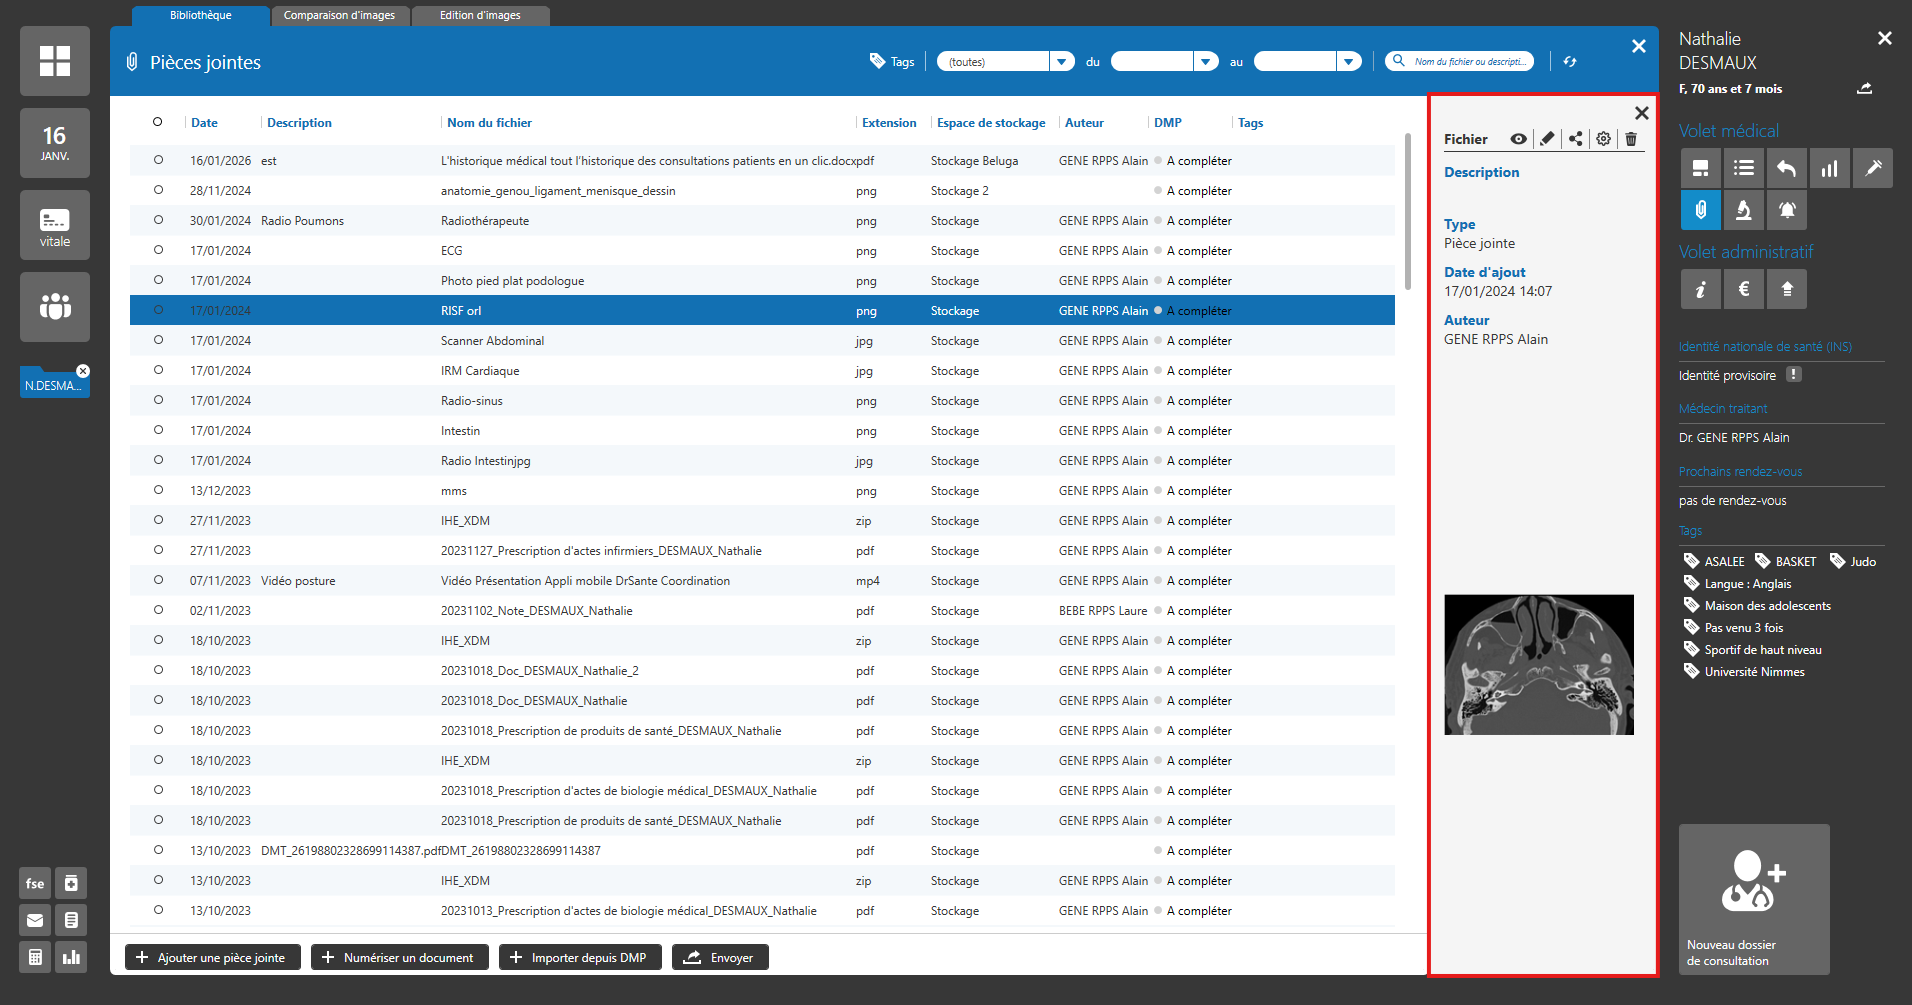The image size is (1912, 1005).
Task: Open the 'au' end date dropdown
Action: coord(1349,62)
